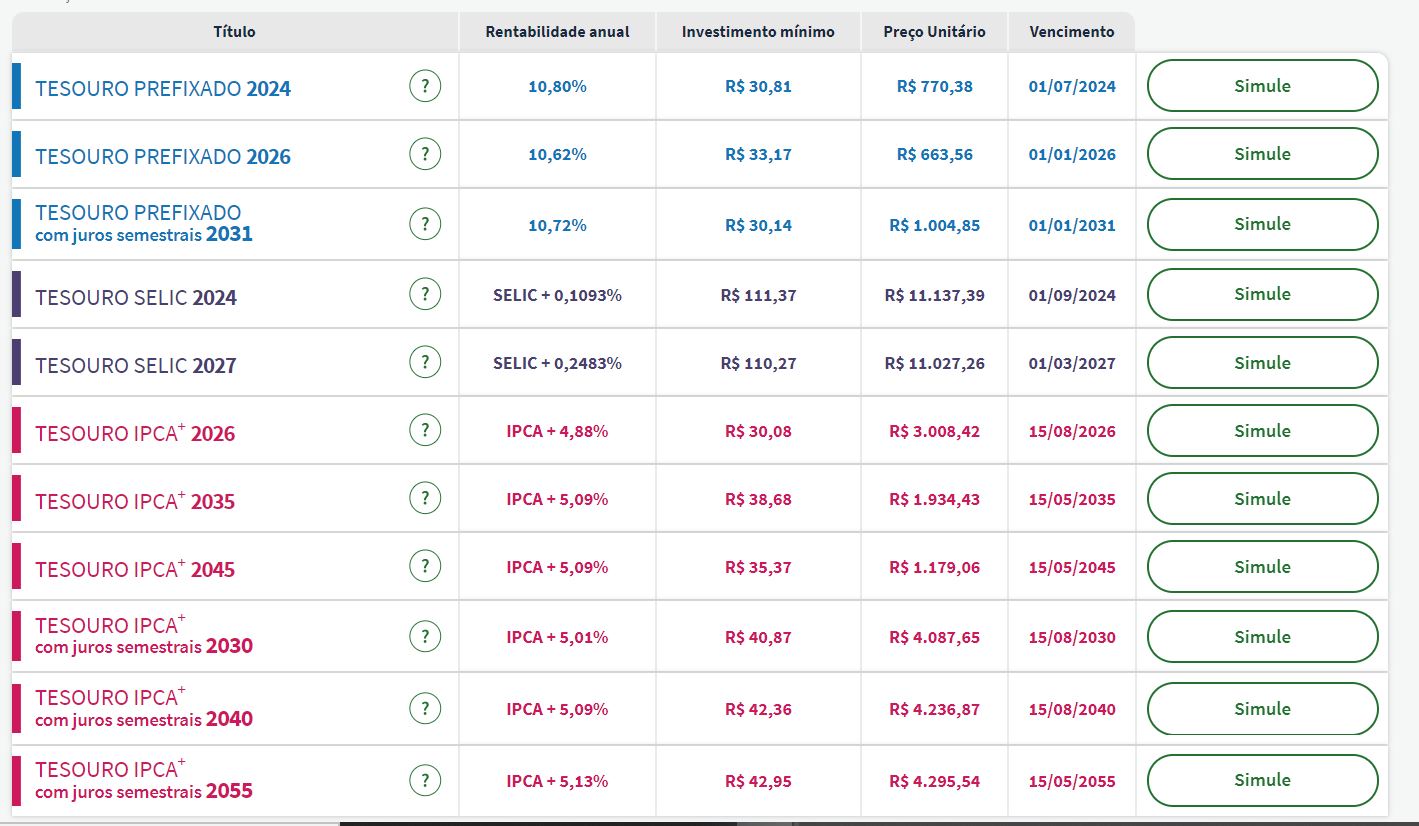Simulate Tesouro Prefixado 2024 investment

pyautogui.click(x=1262, y=86)
